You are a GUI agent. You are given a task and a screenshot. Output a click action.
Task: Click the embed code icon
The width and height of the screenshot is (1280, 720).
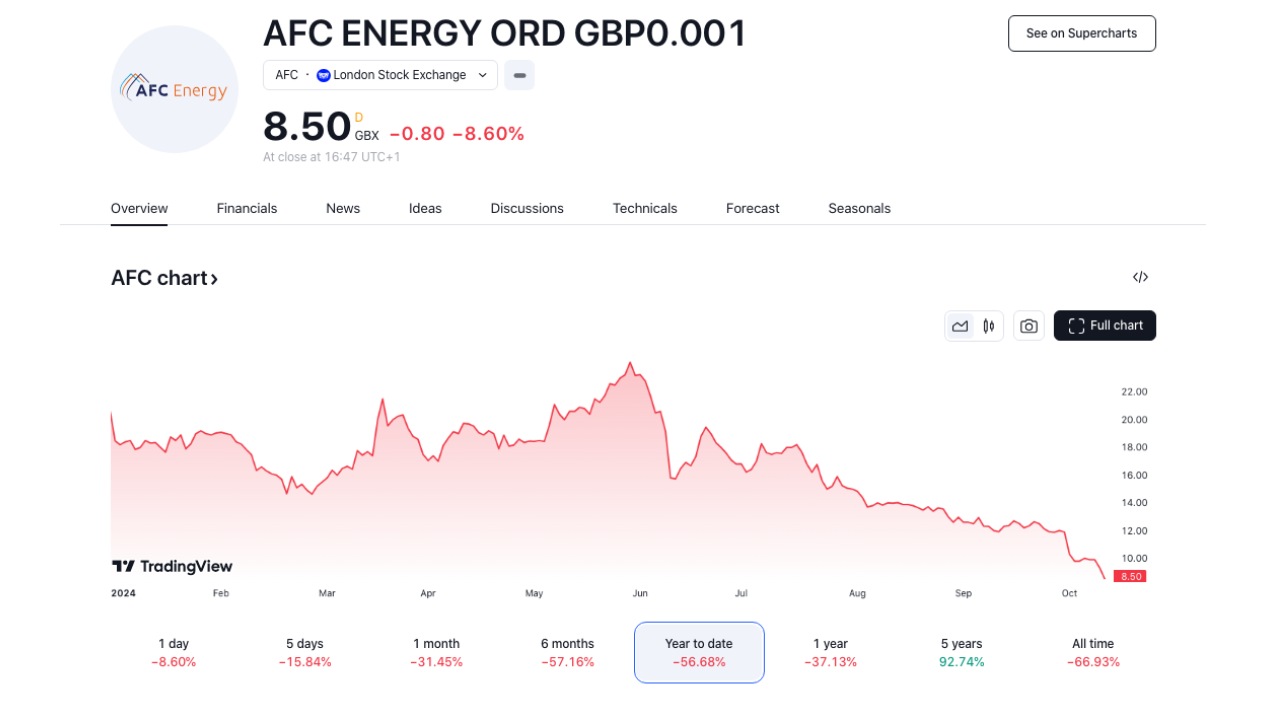1140,277
